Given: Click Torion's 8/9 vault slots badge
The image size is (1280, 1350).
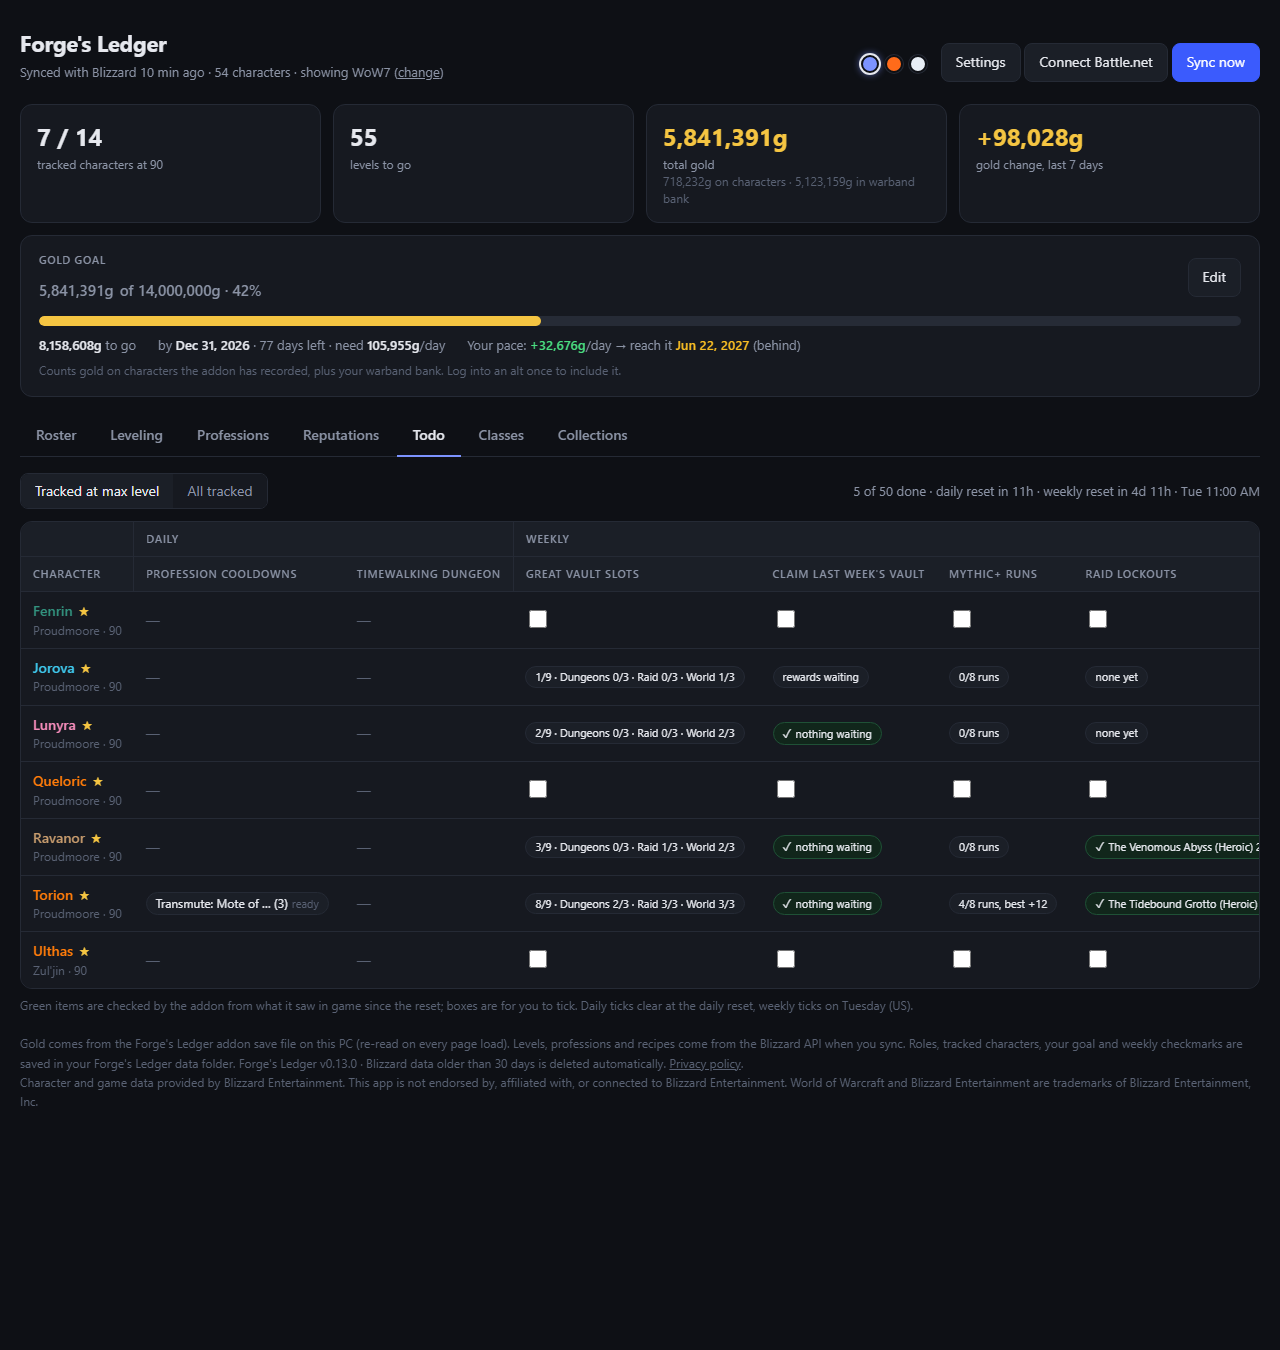Looking at the screenshot, I should point(635,904).
